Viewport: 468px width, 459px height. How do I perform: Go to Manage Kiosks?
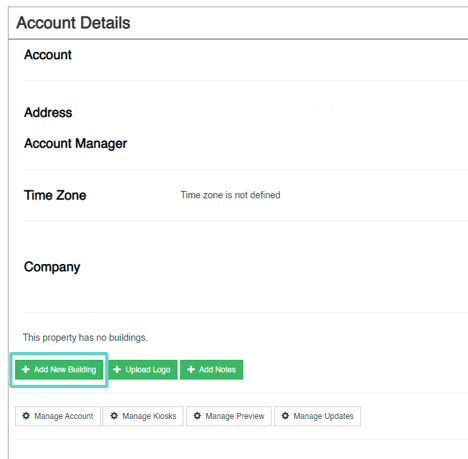(x=143, y=416)
